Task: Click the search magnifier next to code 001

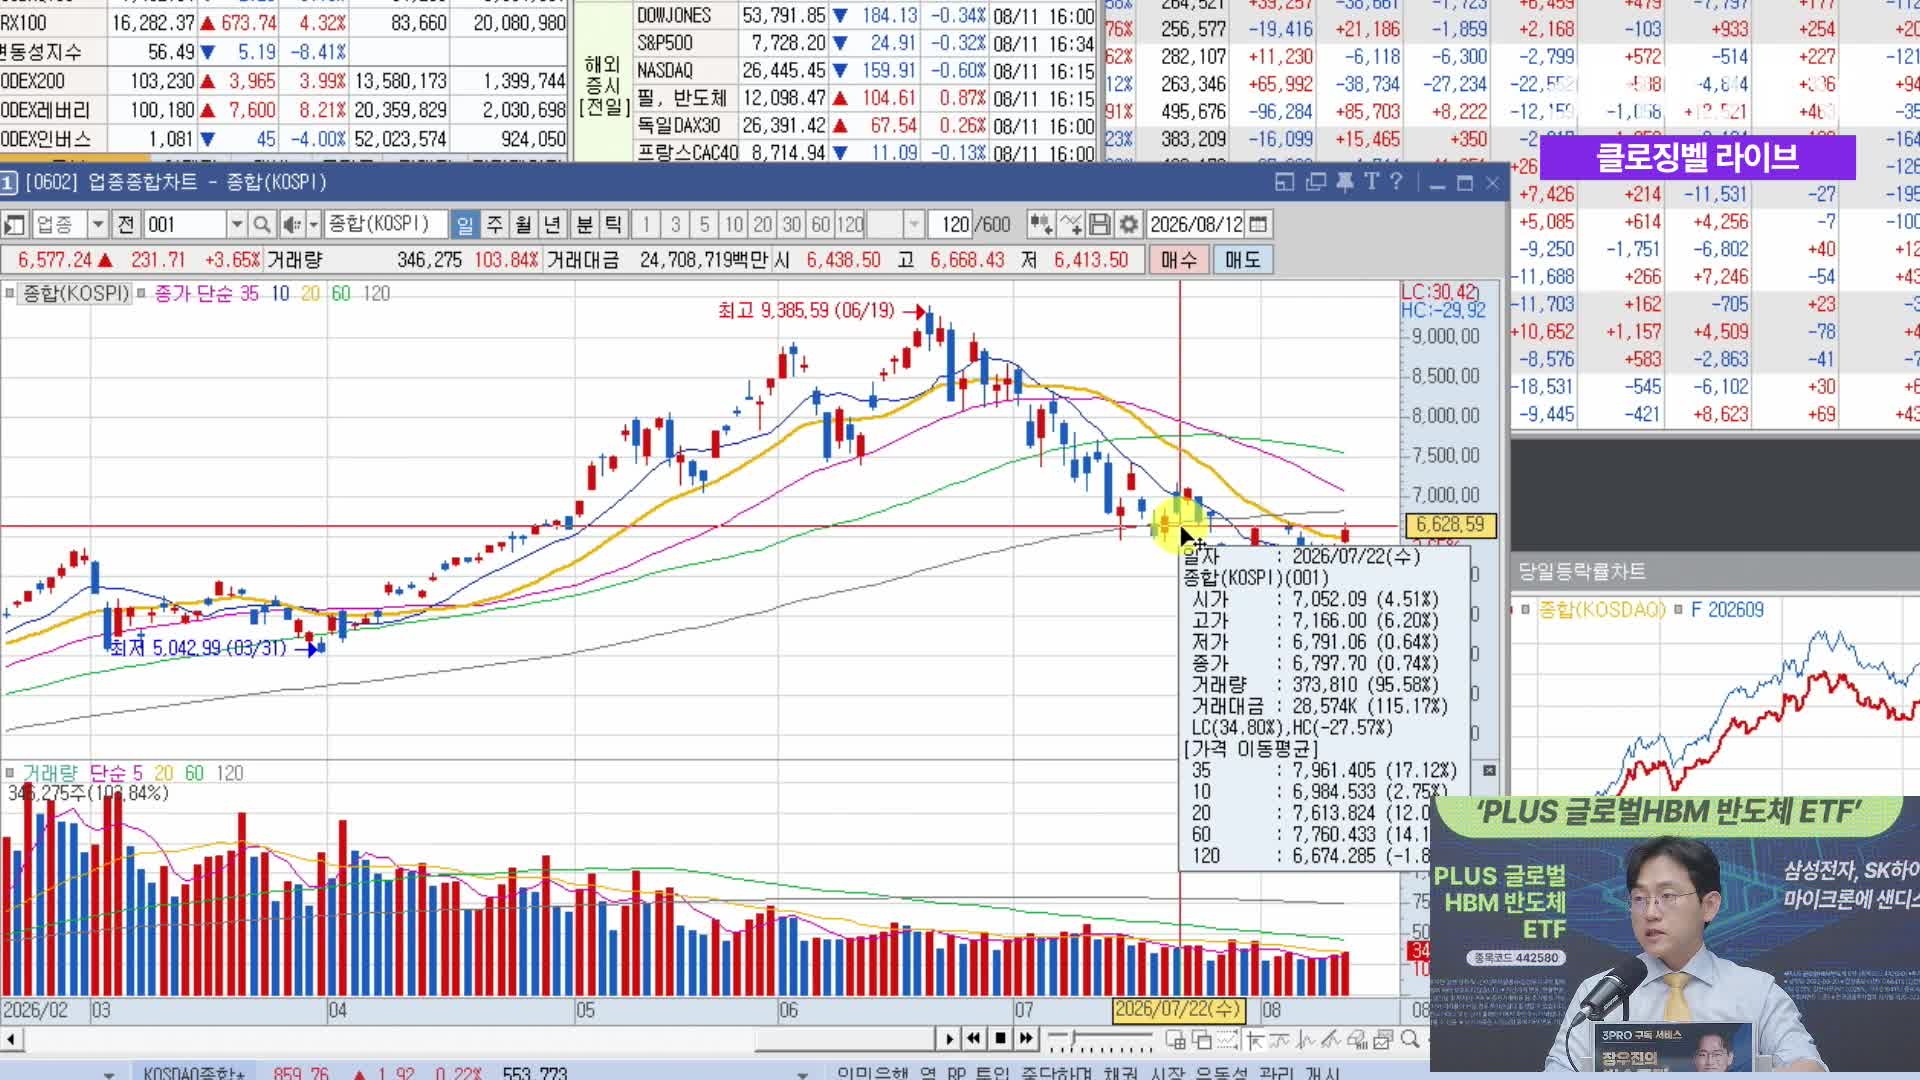Action: [262, 224]
